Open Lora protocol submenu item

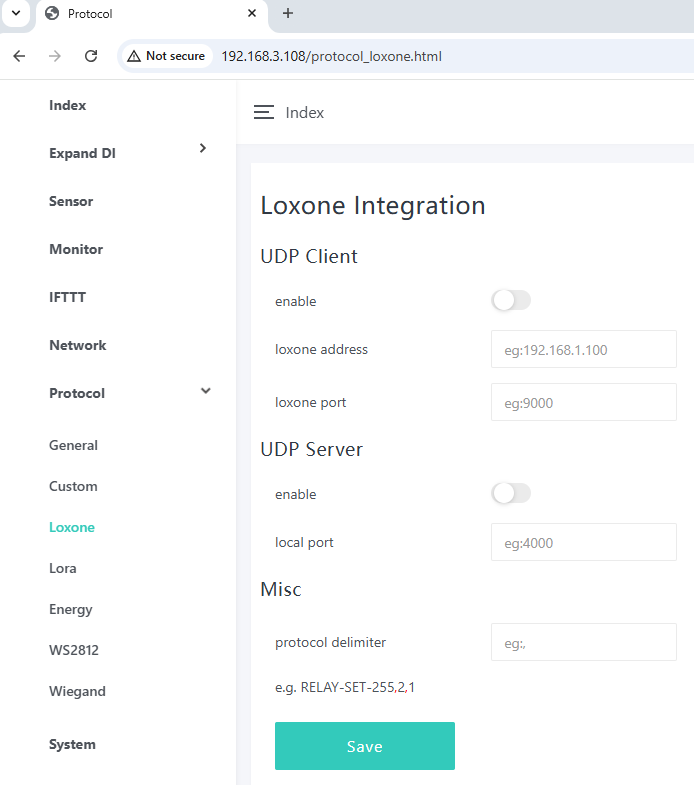coord(63,568)
